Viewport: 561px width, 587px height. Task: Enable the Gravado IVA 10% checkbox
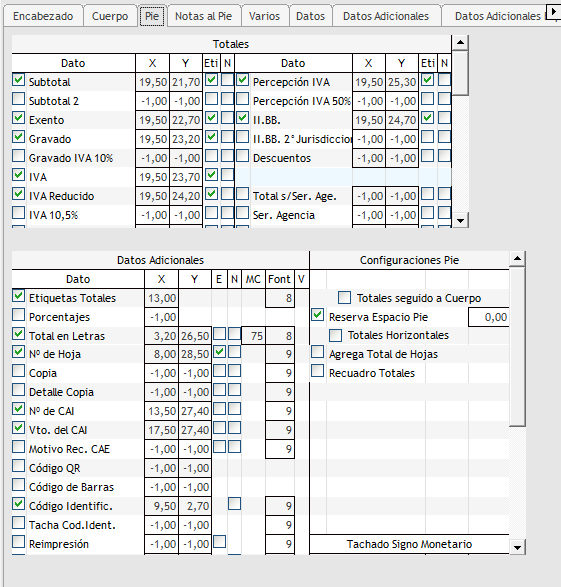click(18, 156)
